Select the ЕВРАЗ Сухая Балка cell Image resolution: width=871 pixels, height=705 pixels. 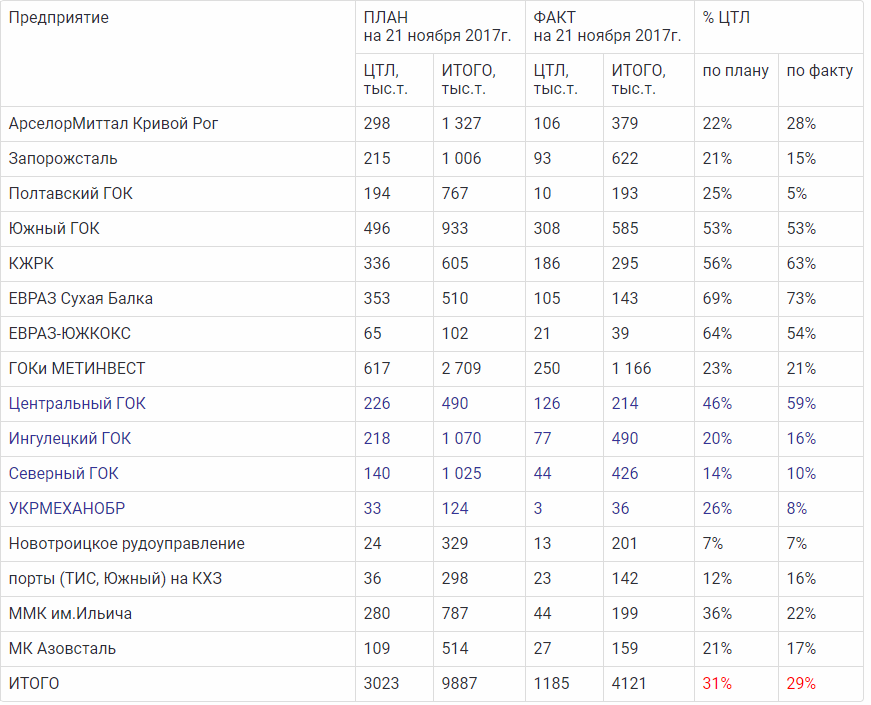click(81, 299)
